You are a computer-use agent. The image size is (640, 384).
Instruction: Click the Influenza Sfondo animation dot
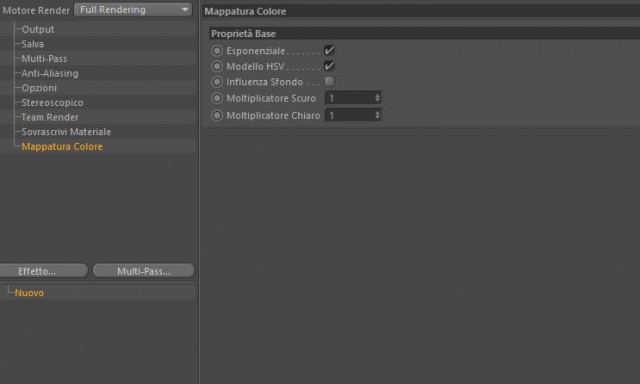click(217, 82)
